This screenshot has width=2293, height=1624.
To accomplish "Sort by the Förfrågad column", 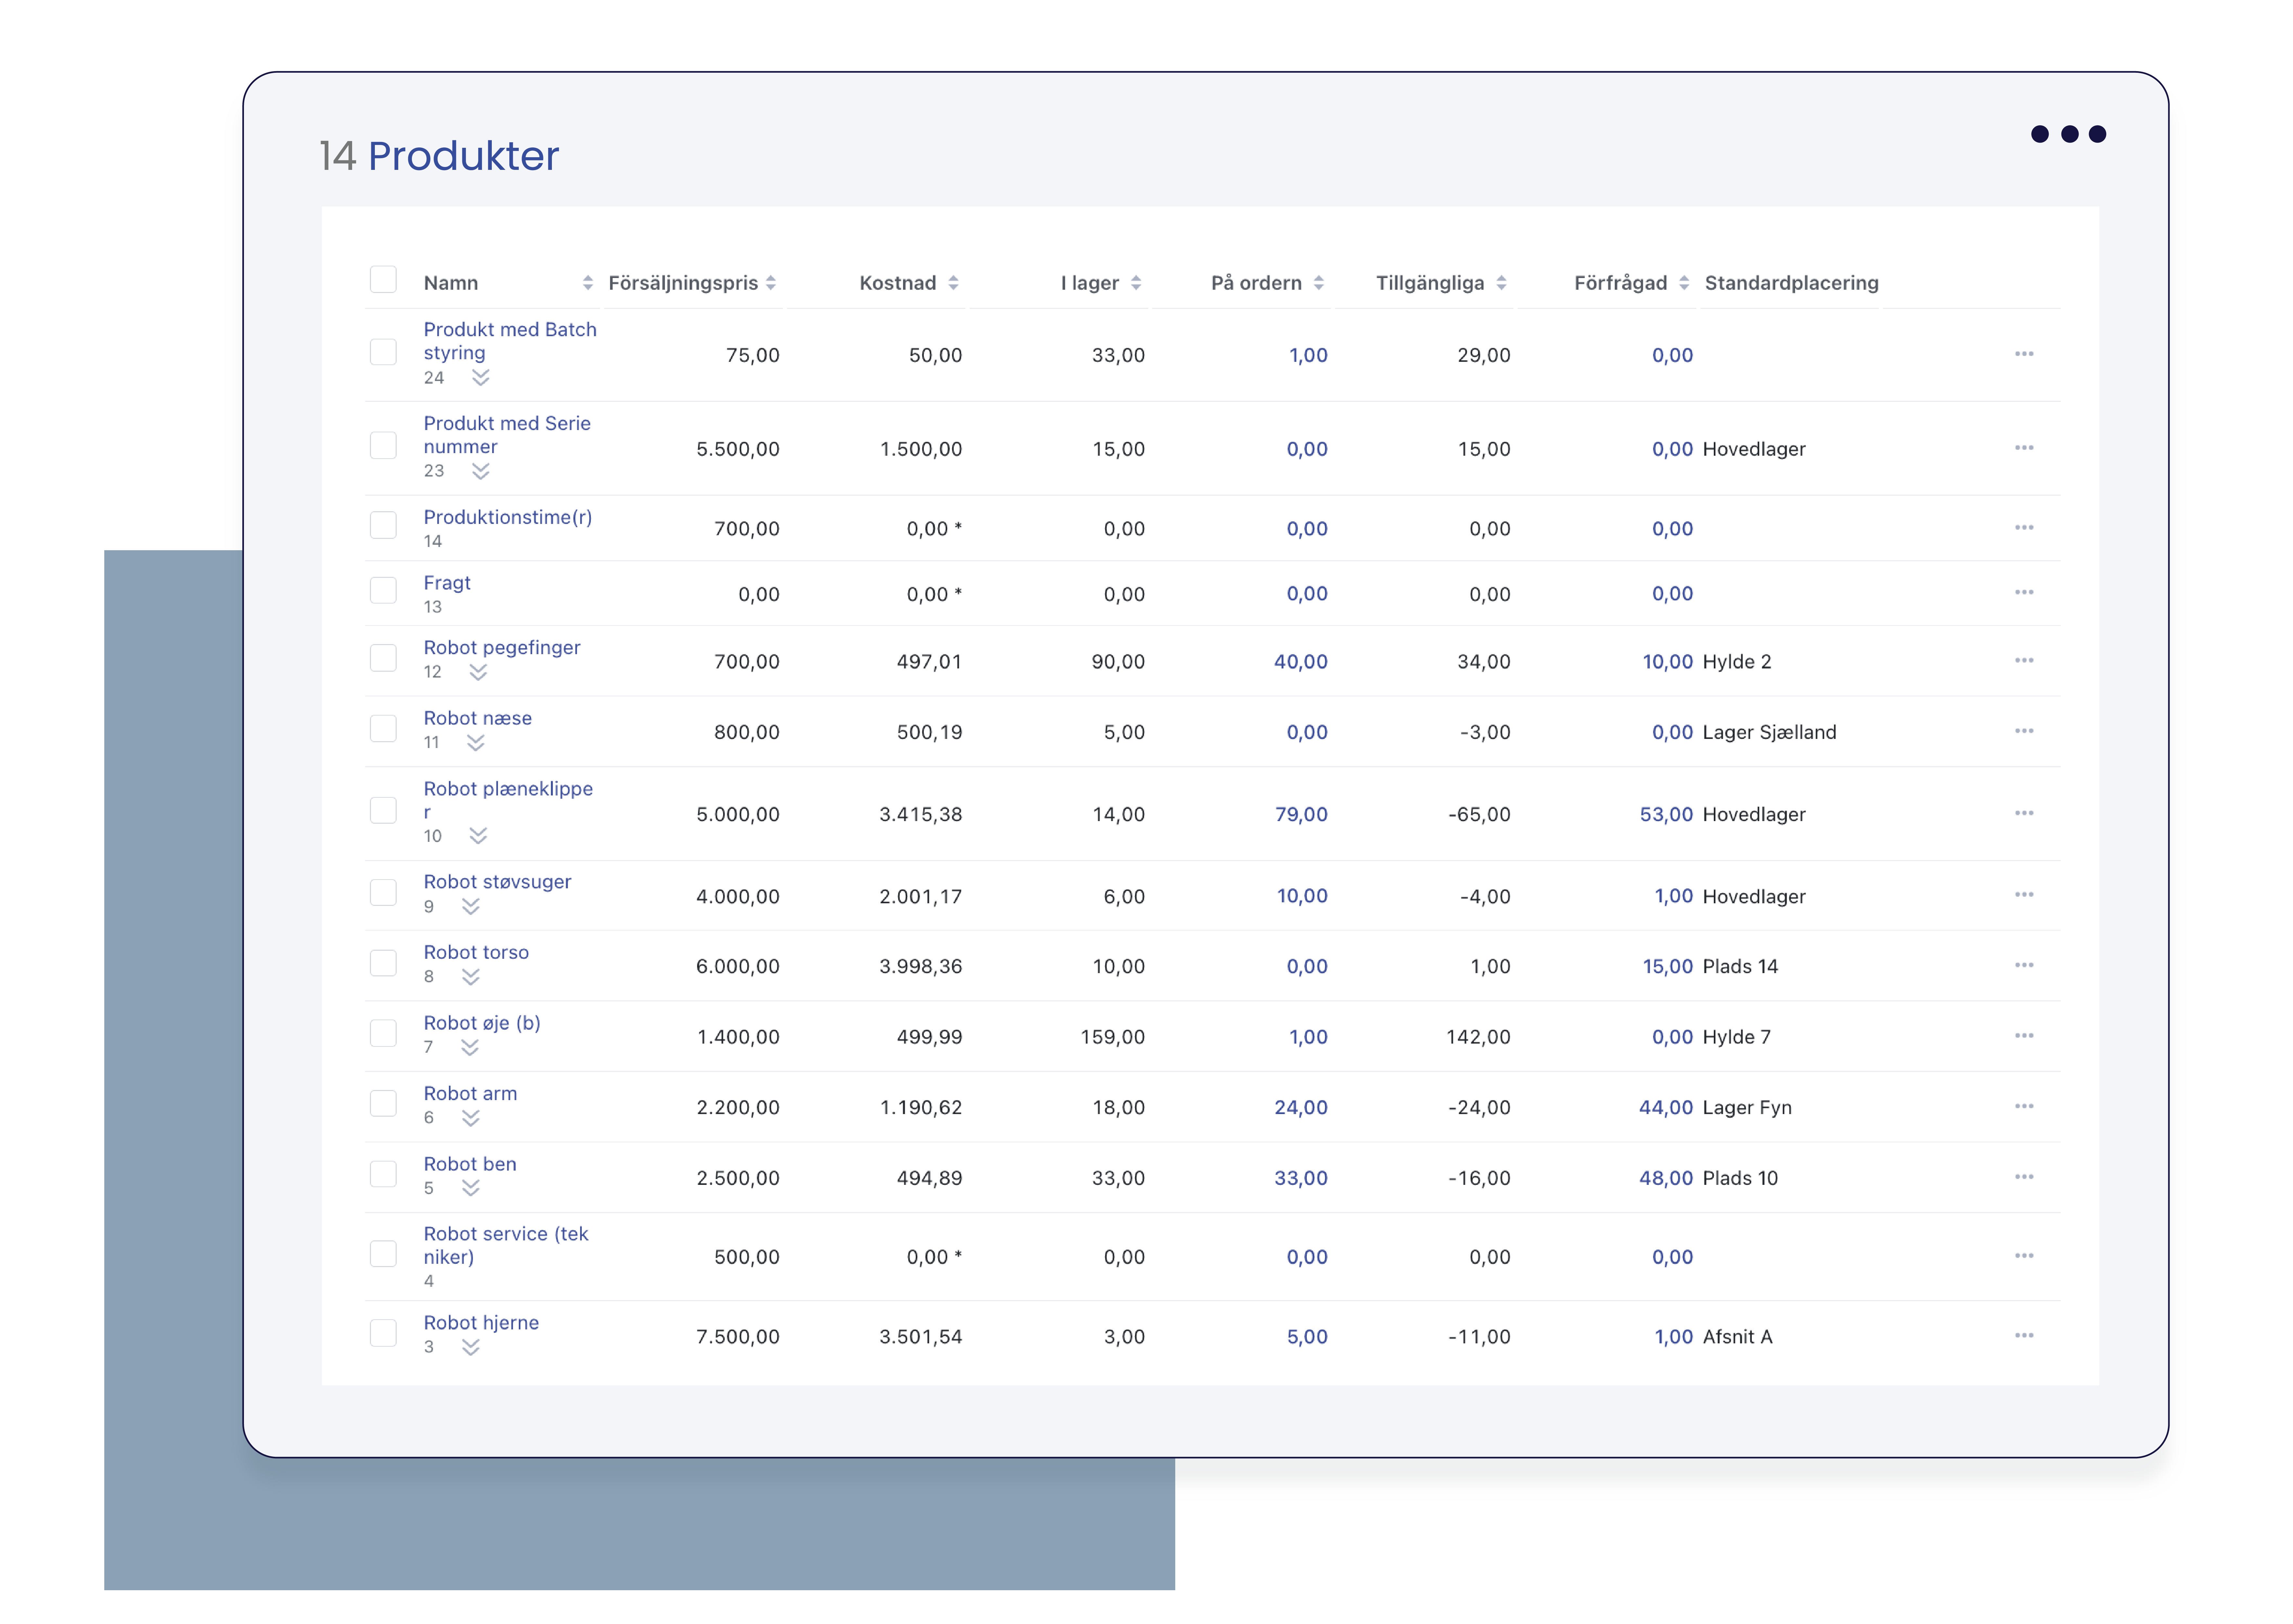I will [1684, 283].
